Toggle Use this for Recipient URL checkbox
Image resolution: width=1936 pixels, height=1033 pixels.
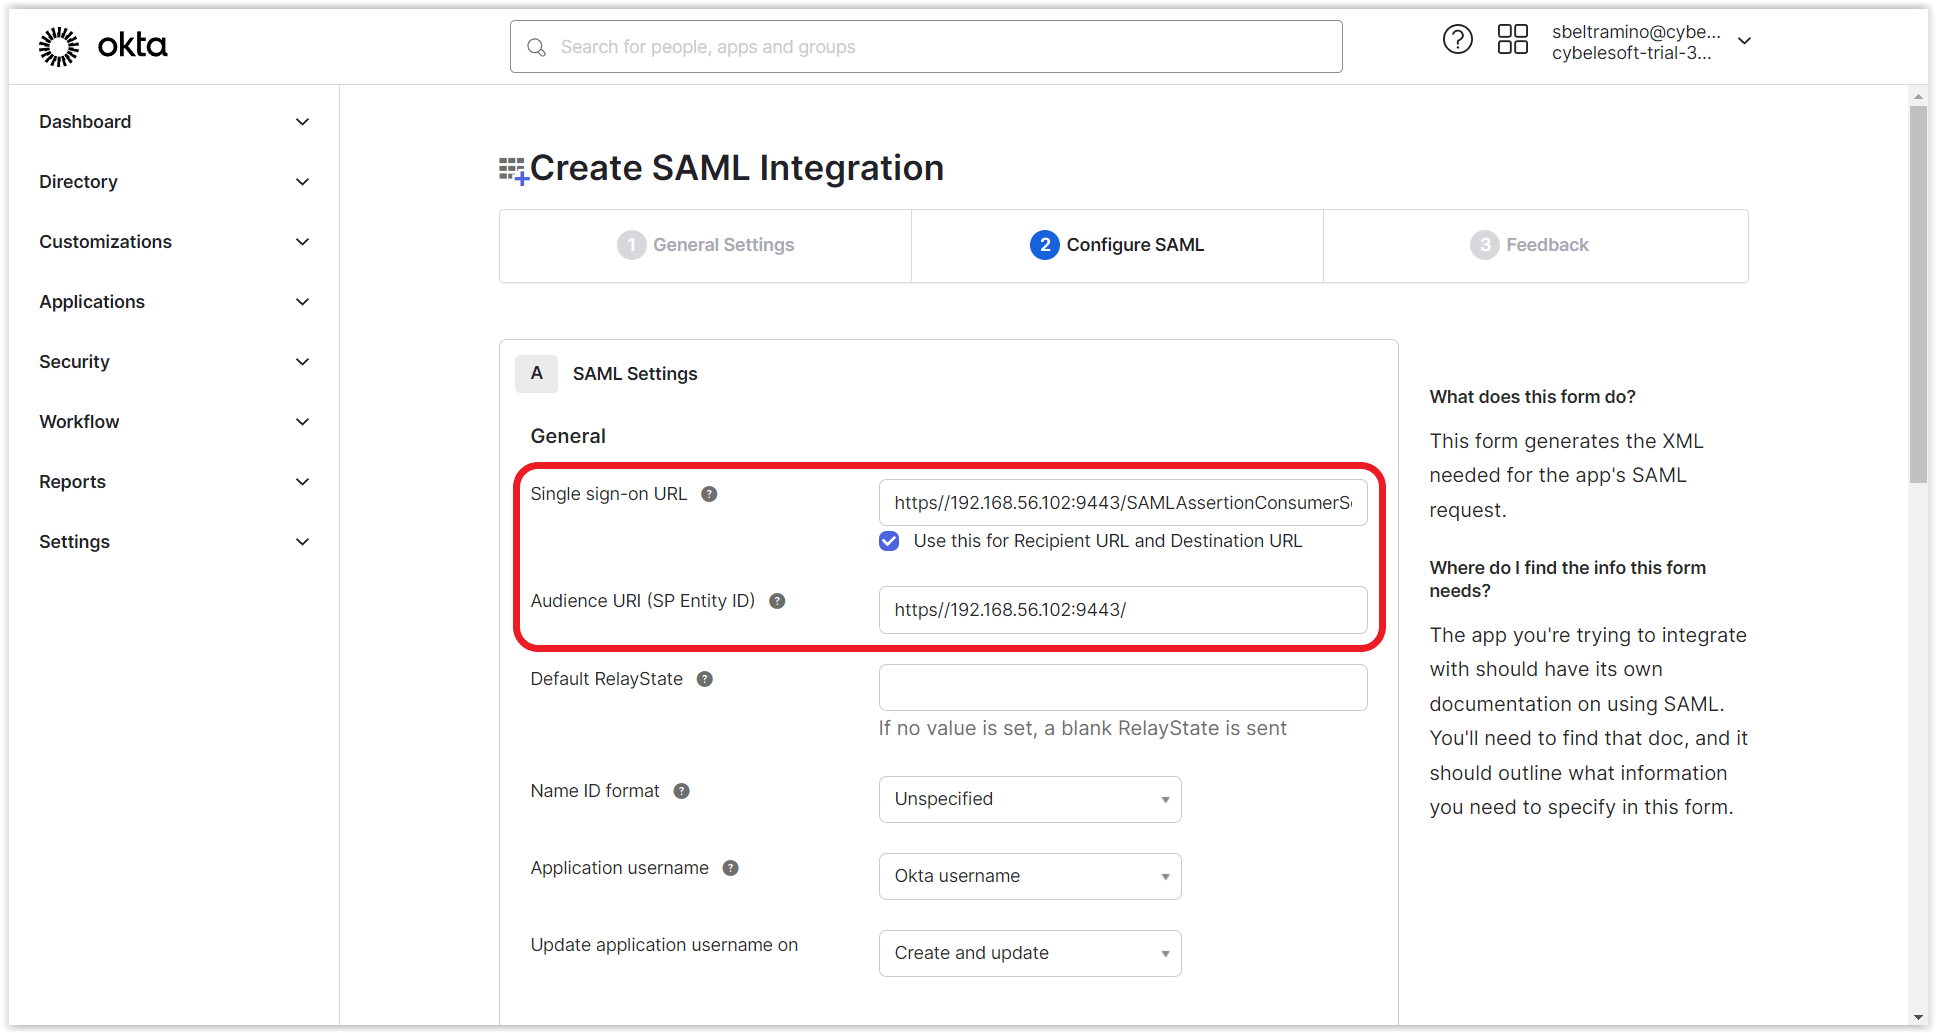pos(889,541)
